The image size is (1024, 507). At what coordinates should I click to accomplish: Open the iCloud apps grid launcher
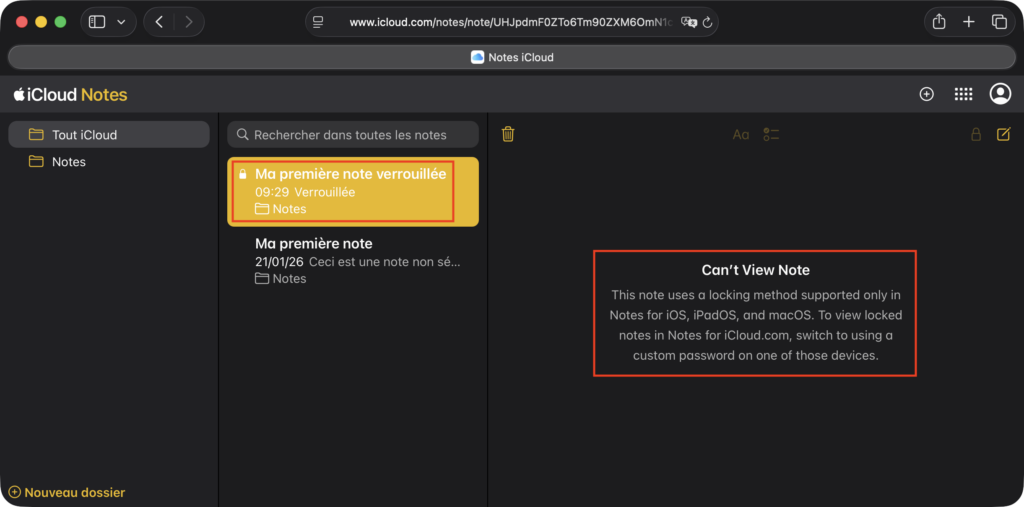click(963, 94)
